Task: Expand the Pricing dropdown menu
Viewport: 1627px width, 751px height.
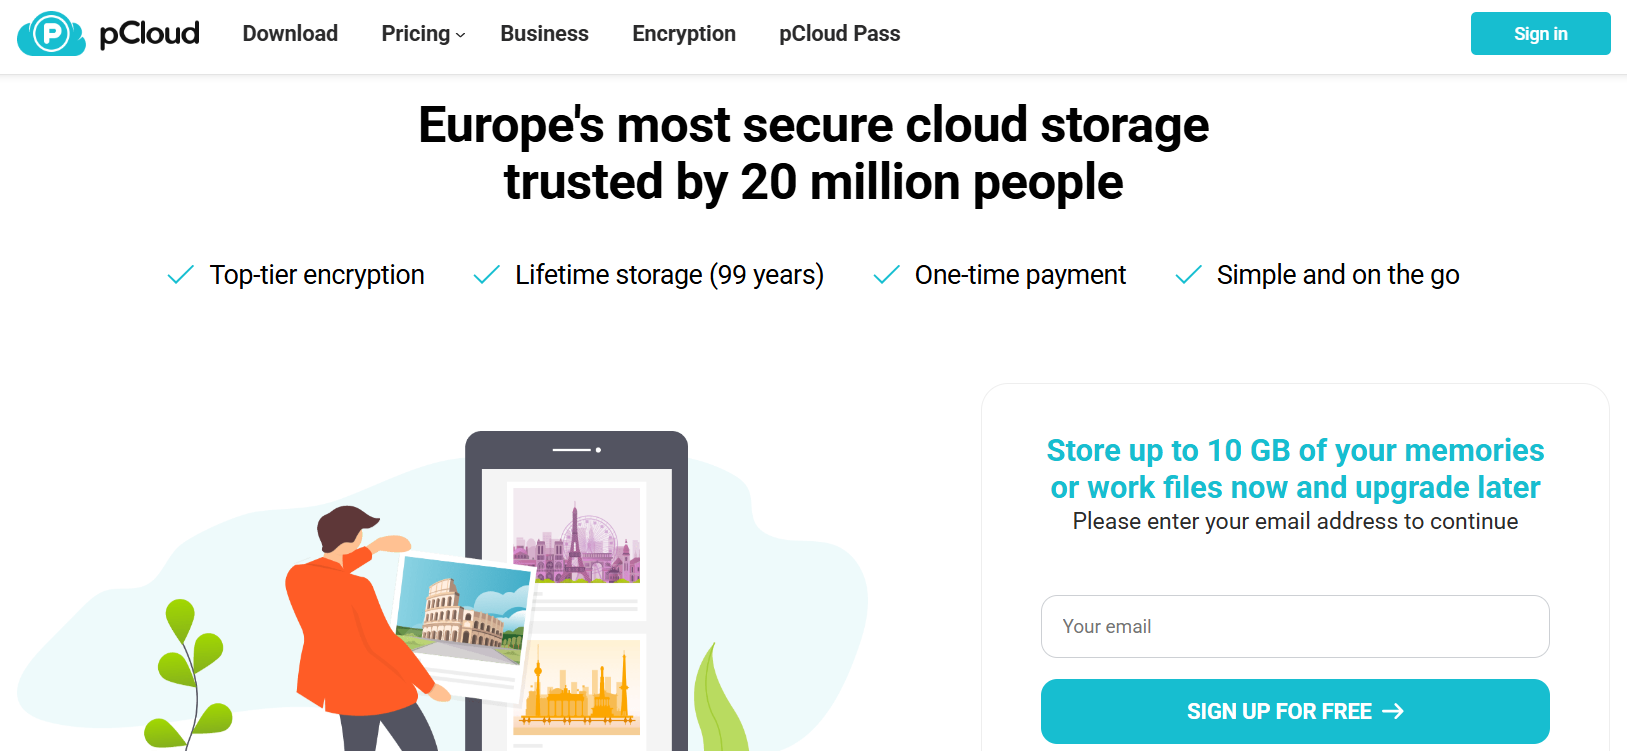Action: pos(416,34)
